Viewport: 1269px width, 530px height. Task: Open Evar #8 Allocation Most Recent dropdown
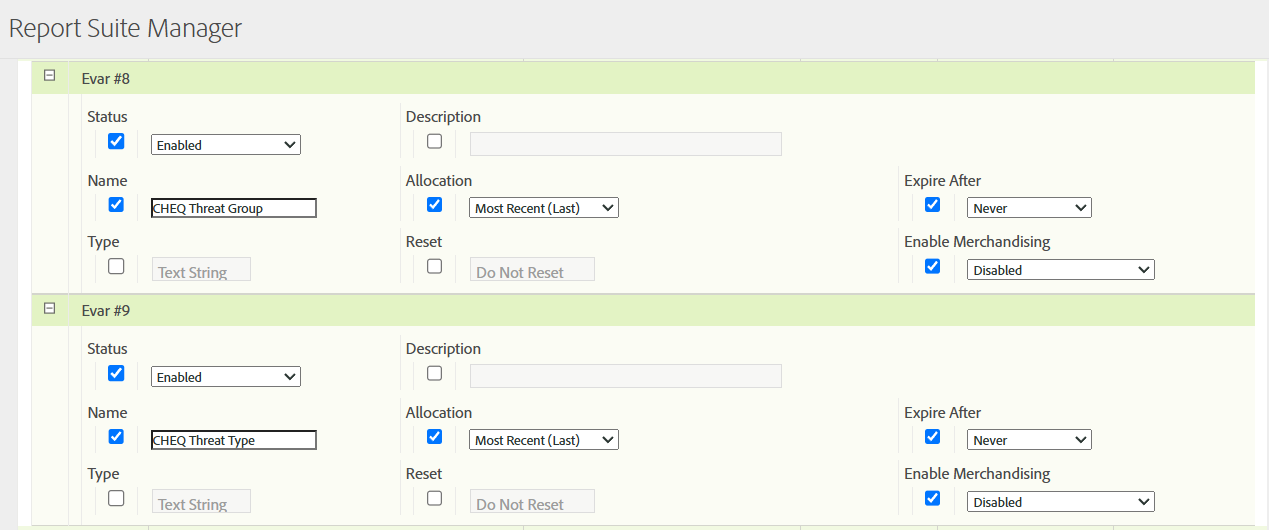[544, 208]
